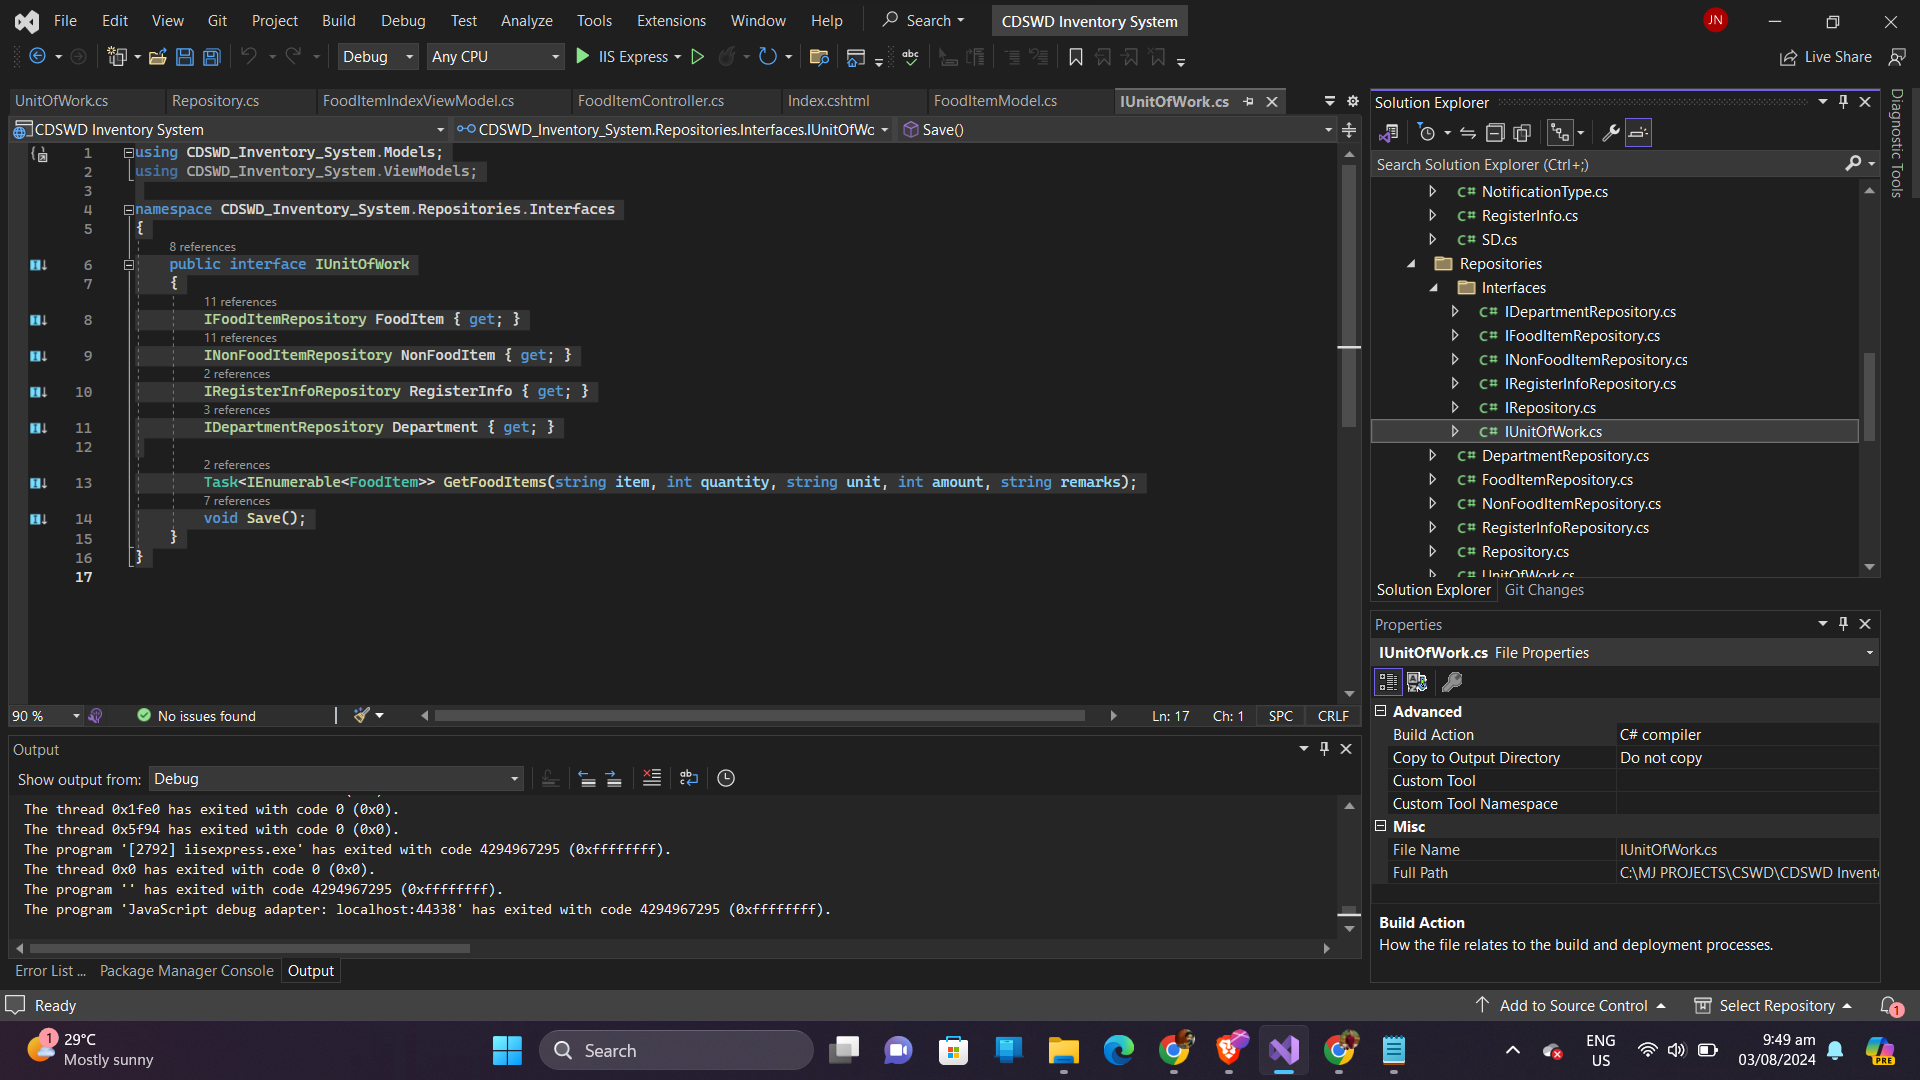Image resolution: width=1920 pixels, height=1080 pixels.
Task: Click the Find in Files folder-search icon
Action: point(819,57)
